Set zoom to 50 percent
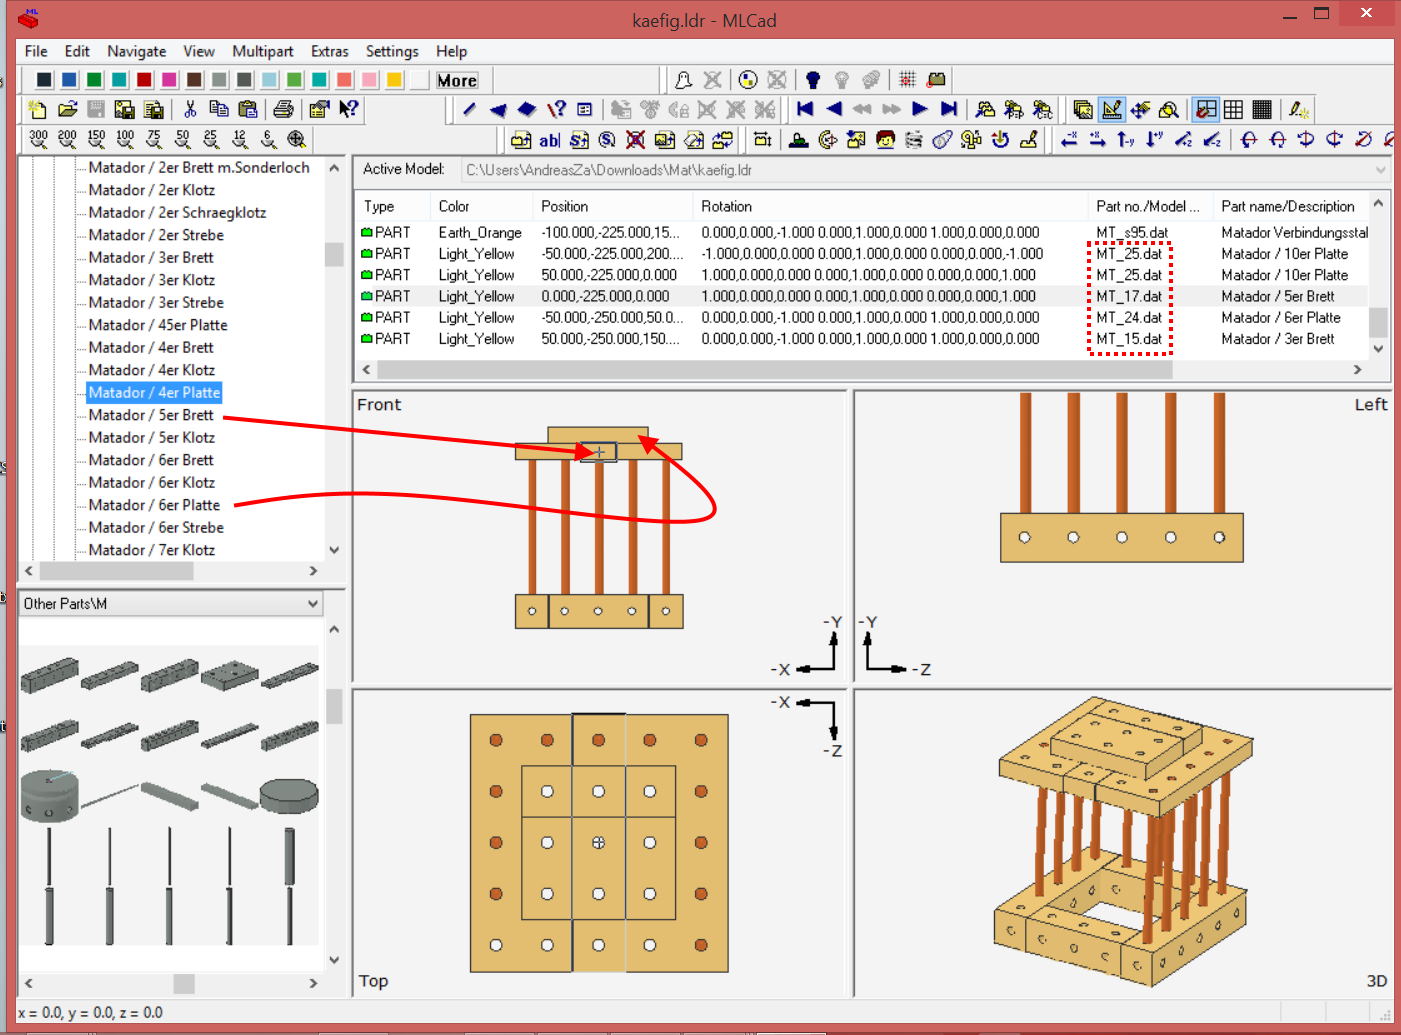 click(182, 139)
